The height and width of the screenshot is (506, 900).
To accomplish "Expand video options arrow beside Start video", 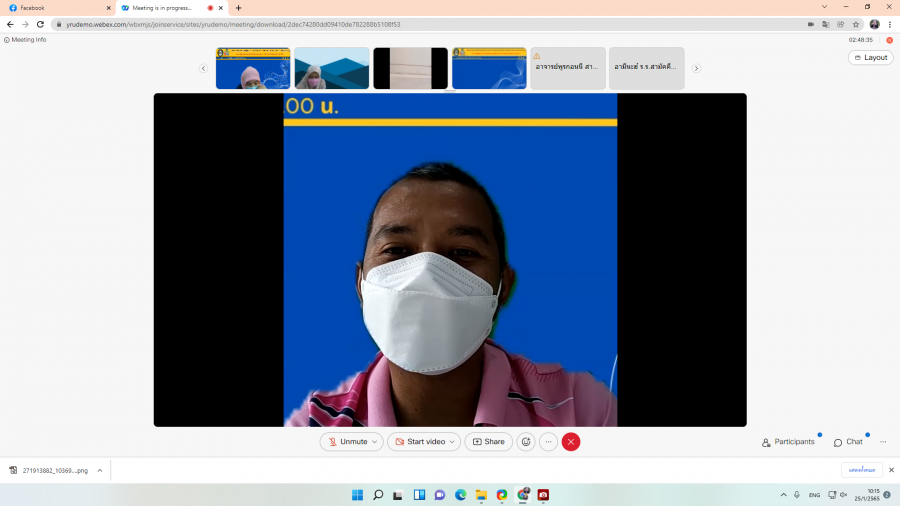I will (453, 442).
